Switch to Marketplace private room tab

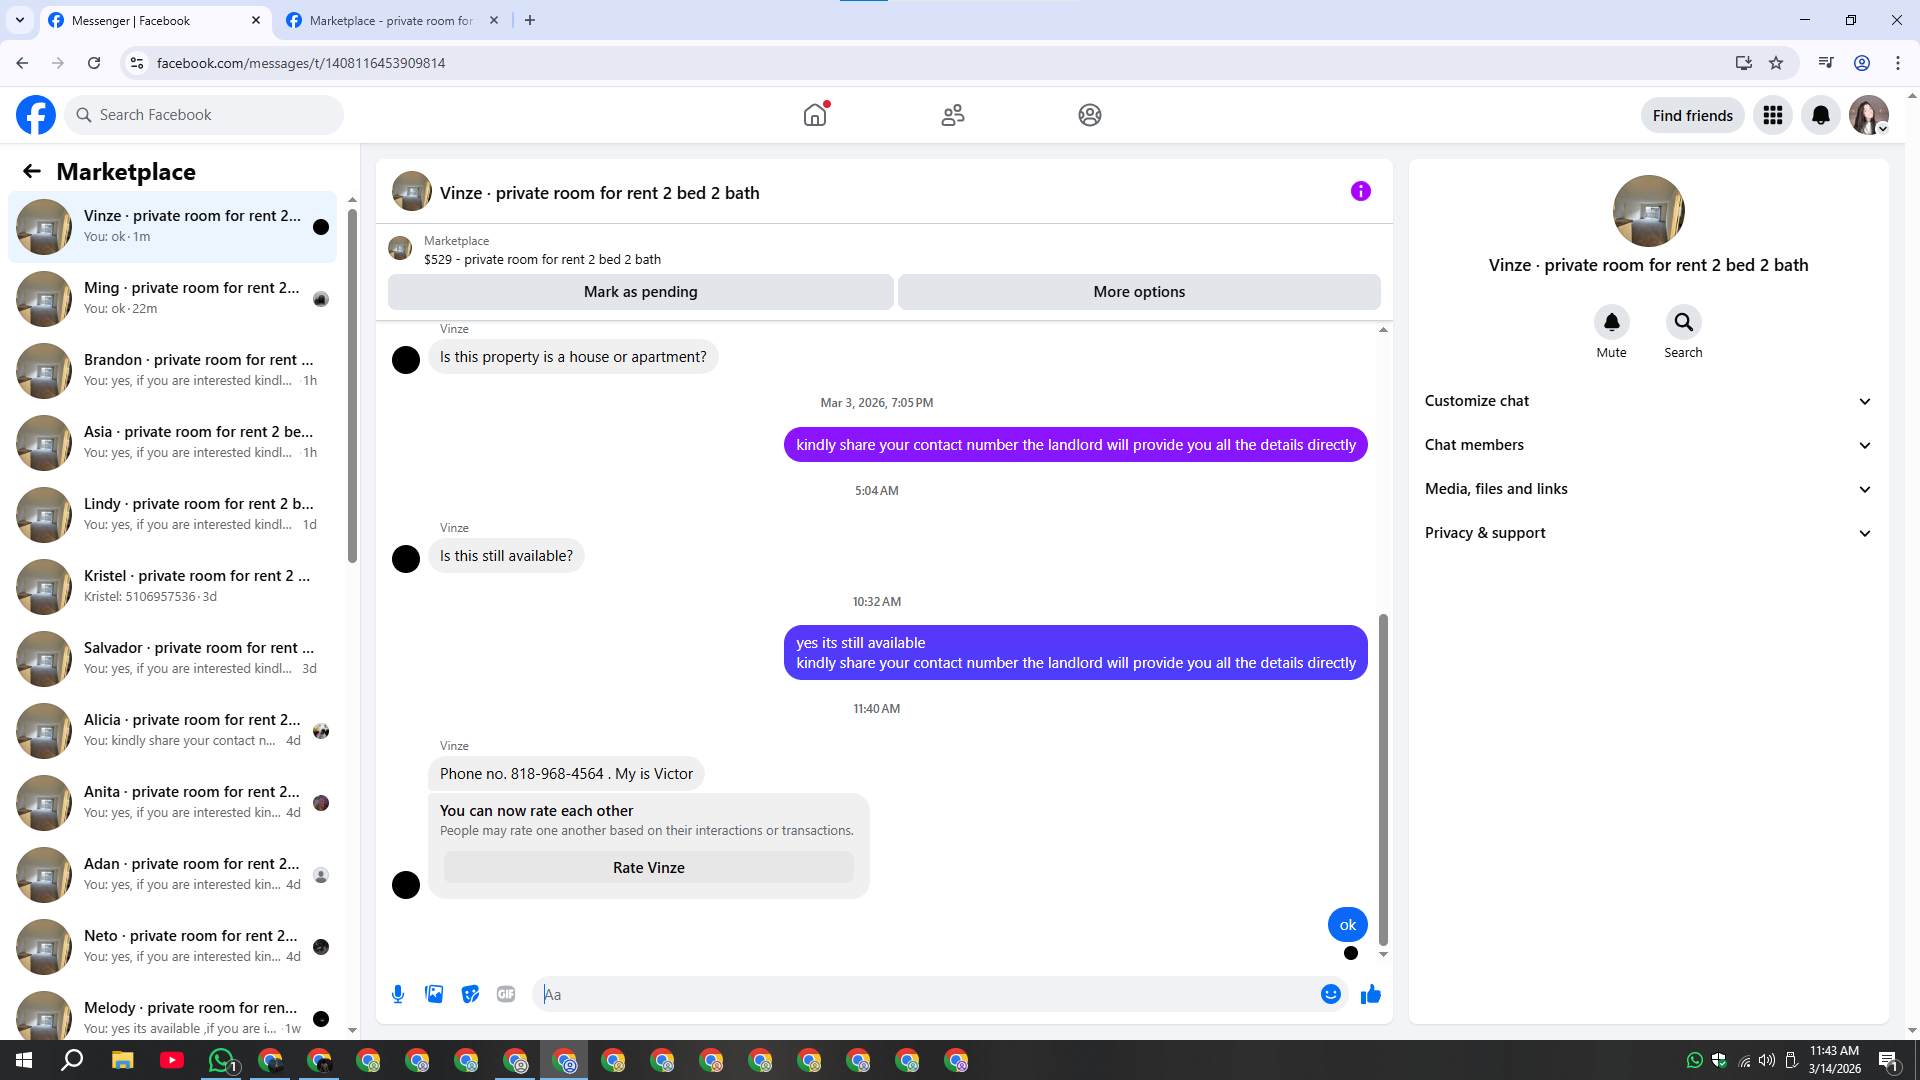393,20
